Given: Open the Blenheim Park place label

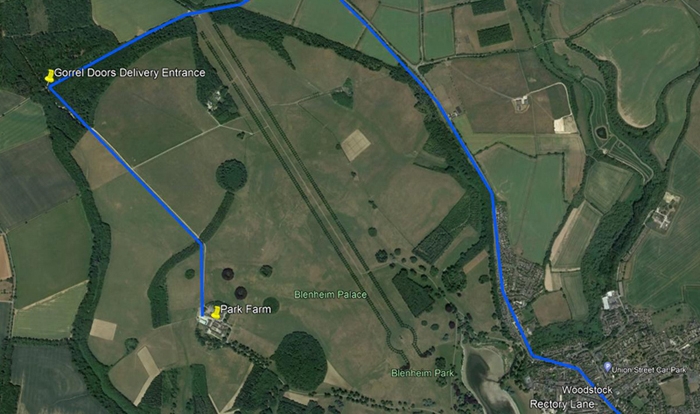Looking at the screenshot, I should tap(422, 373).
